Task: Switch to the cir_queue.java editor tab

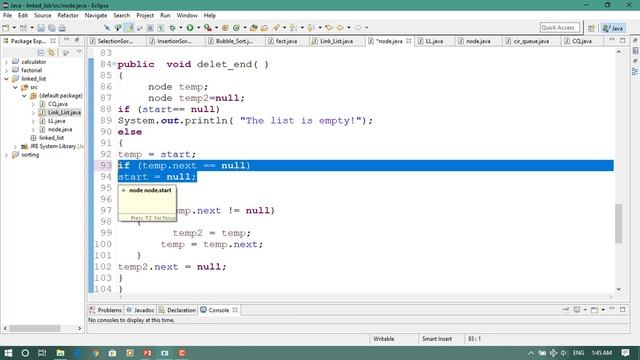Action: (531, 41)
